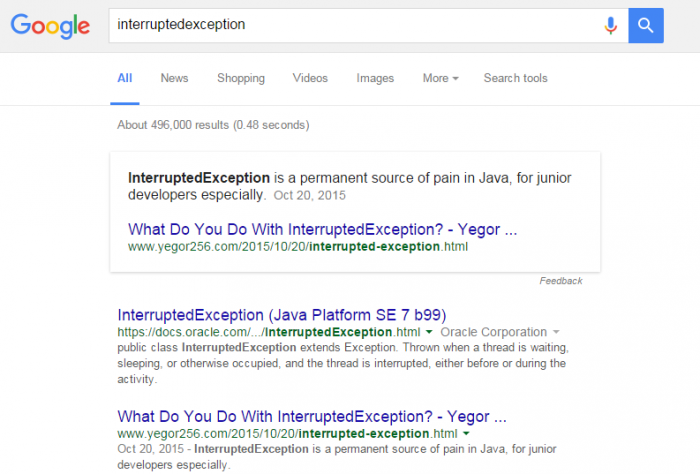
Task: Click the featured snippet yegor256.com URL
Action: point(298,247)
